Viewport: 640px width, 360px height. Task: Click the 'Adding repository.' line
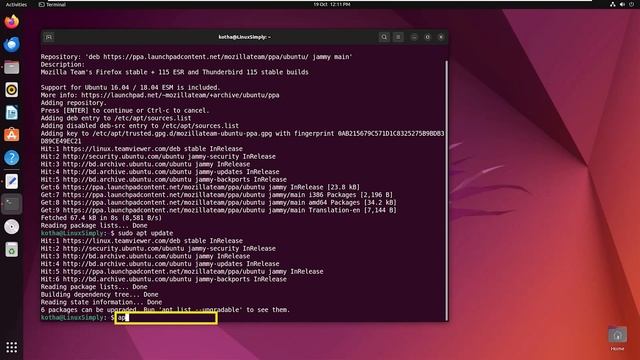(73, 103)
